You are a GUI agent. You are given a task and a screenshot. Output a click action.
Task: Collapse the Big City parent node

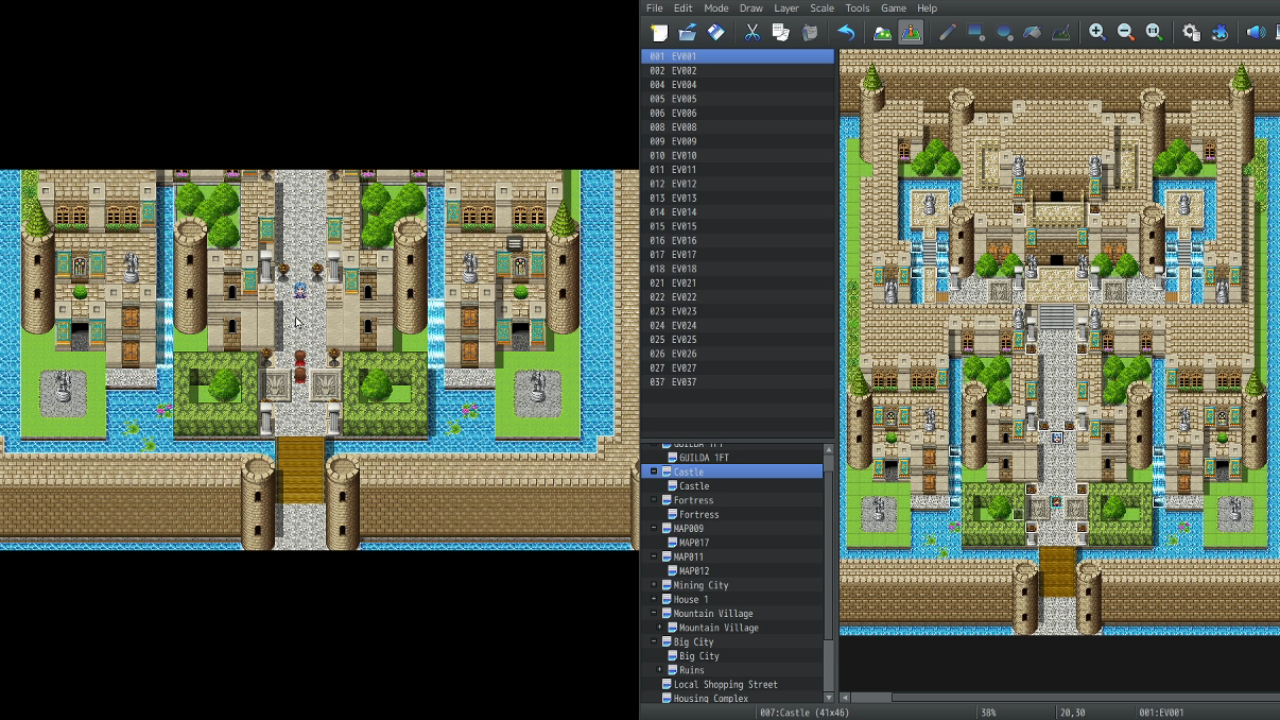coord(654,642)
